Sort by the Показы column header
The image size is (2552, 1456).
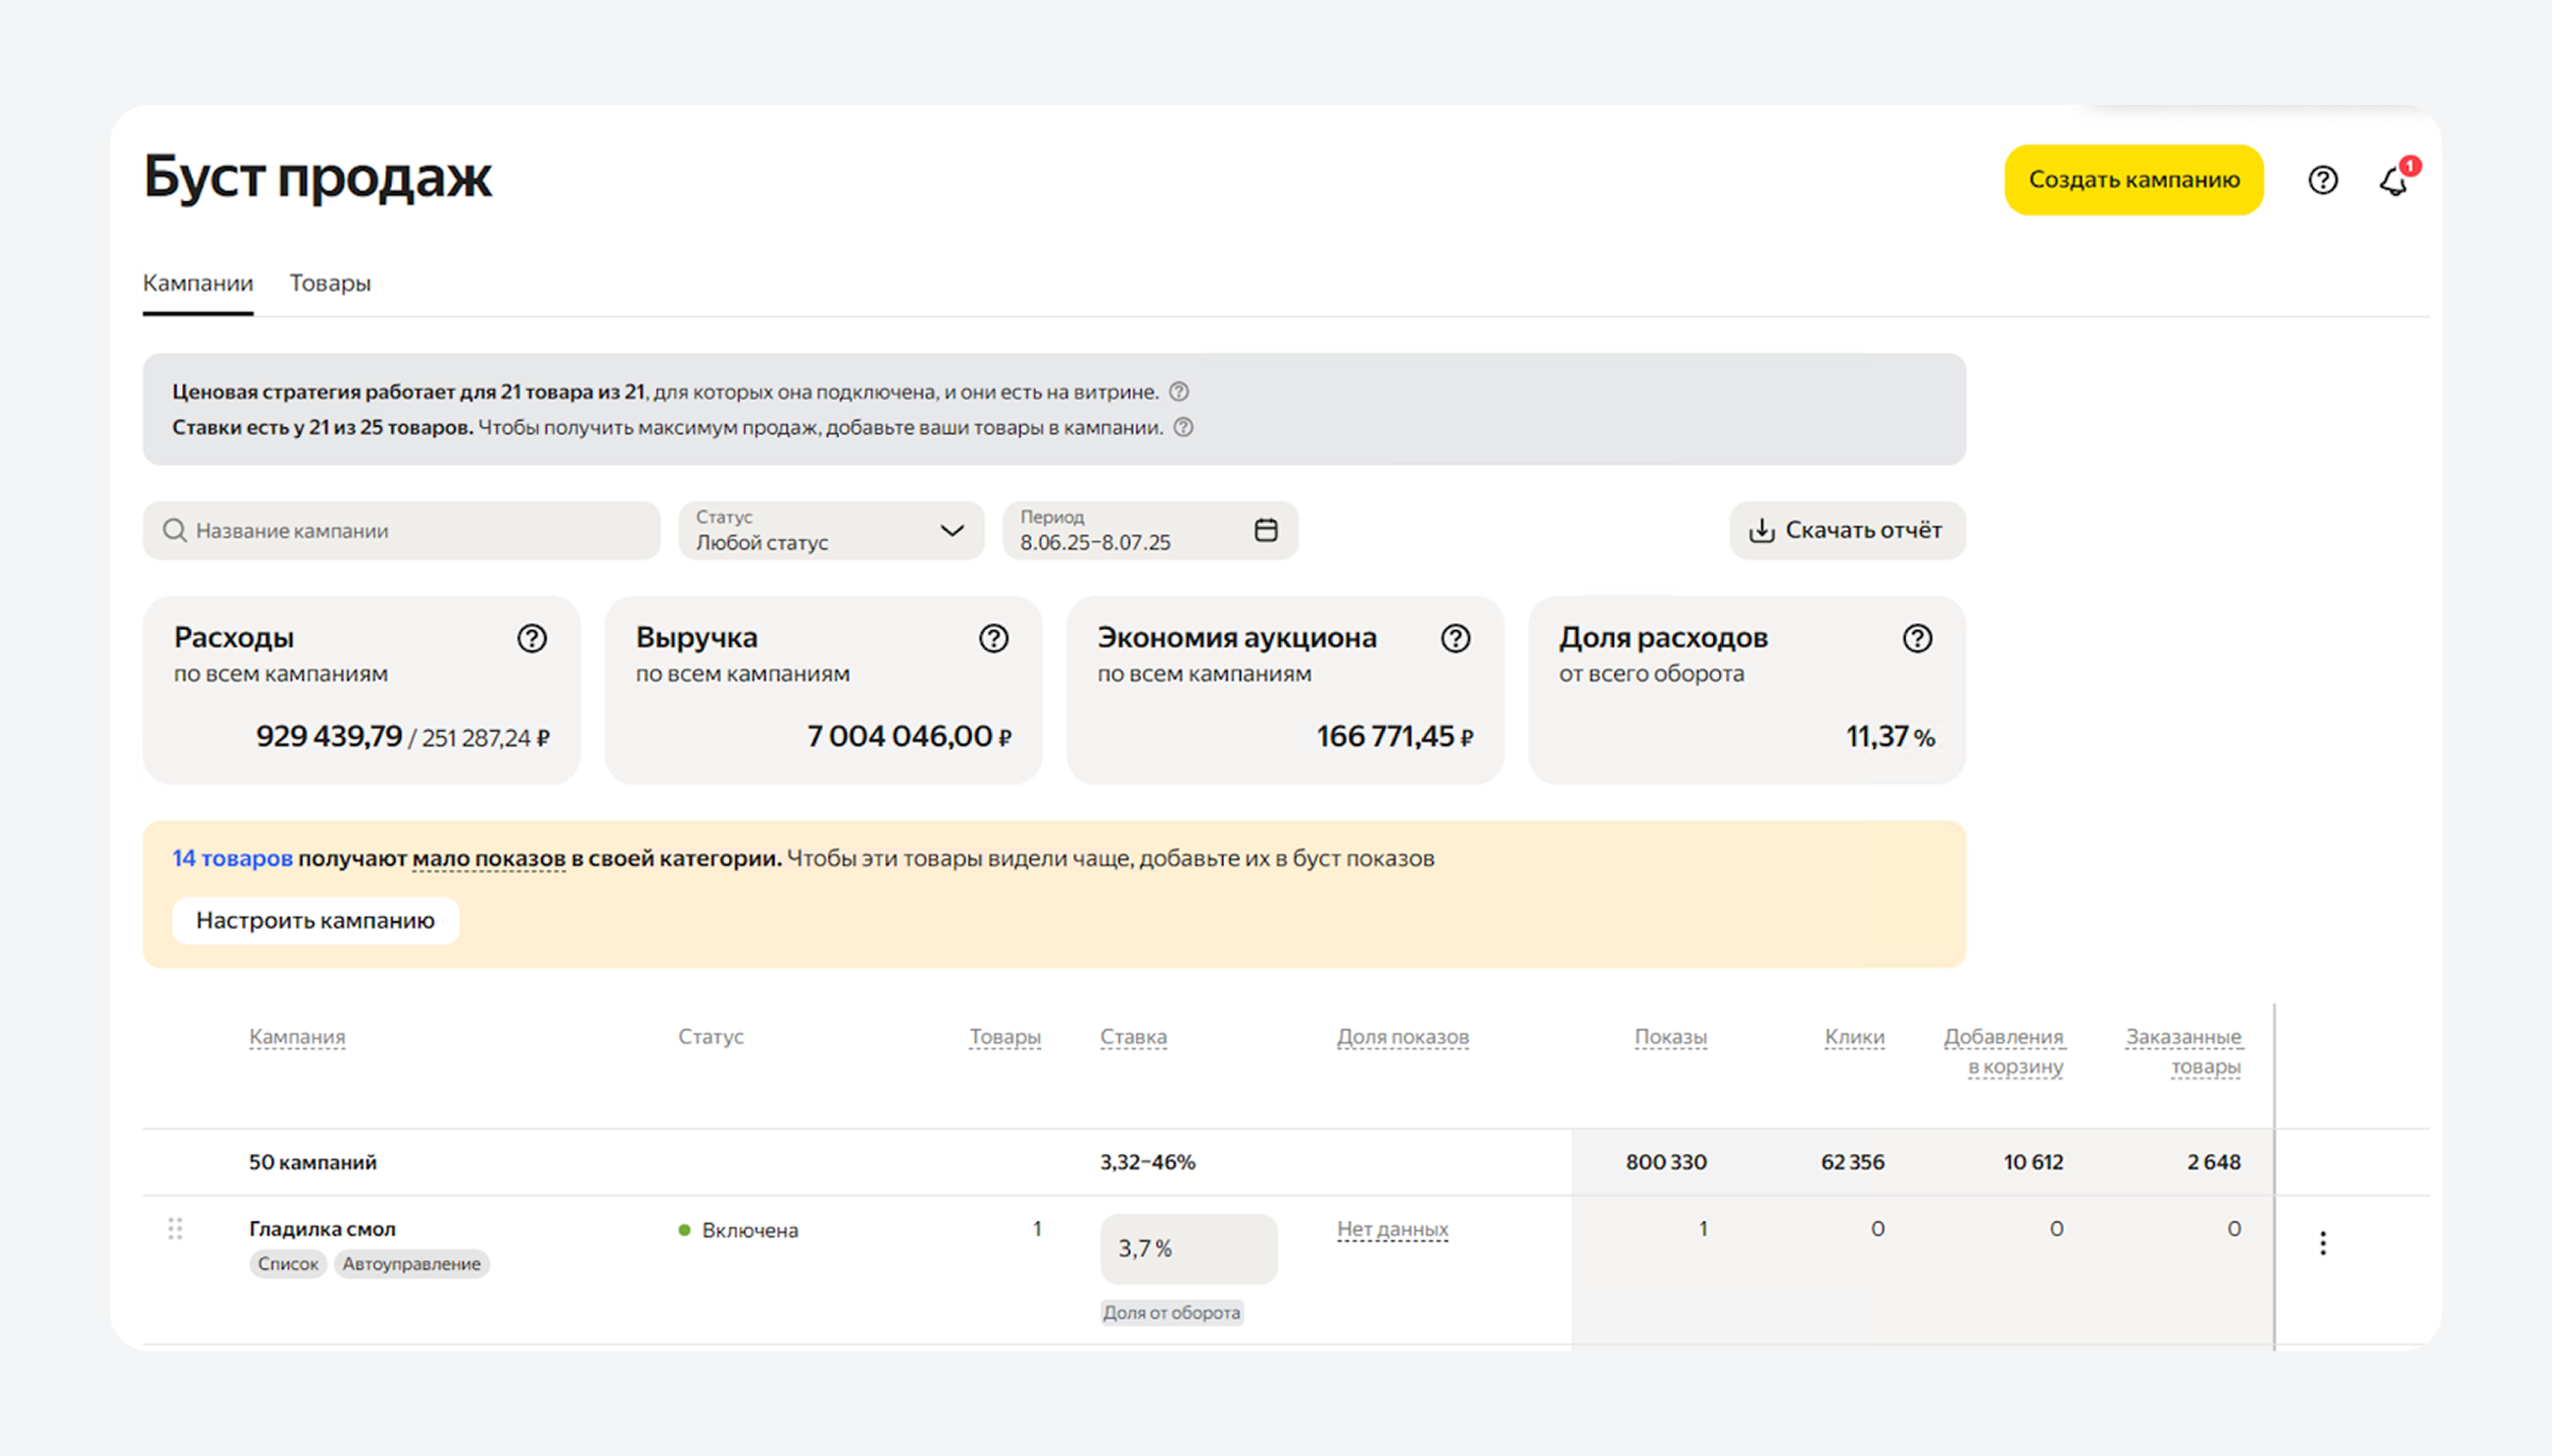coord(1671,1037)
